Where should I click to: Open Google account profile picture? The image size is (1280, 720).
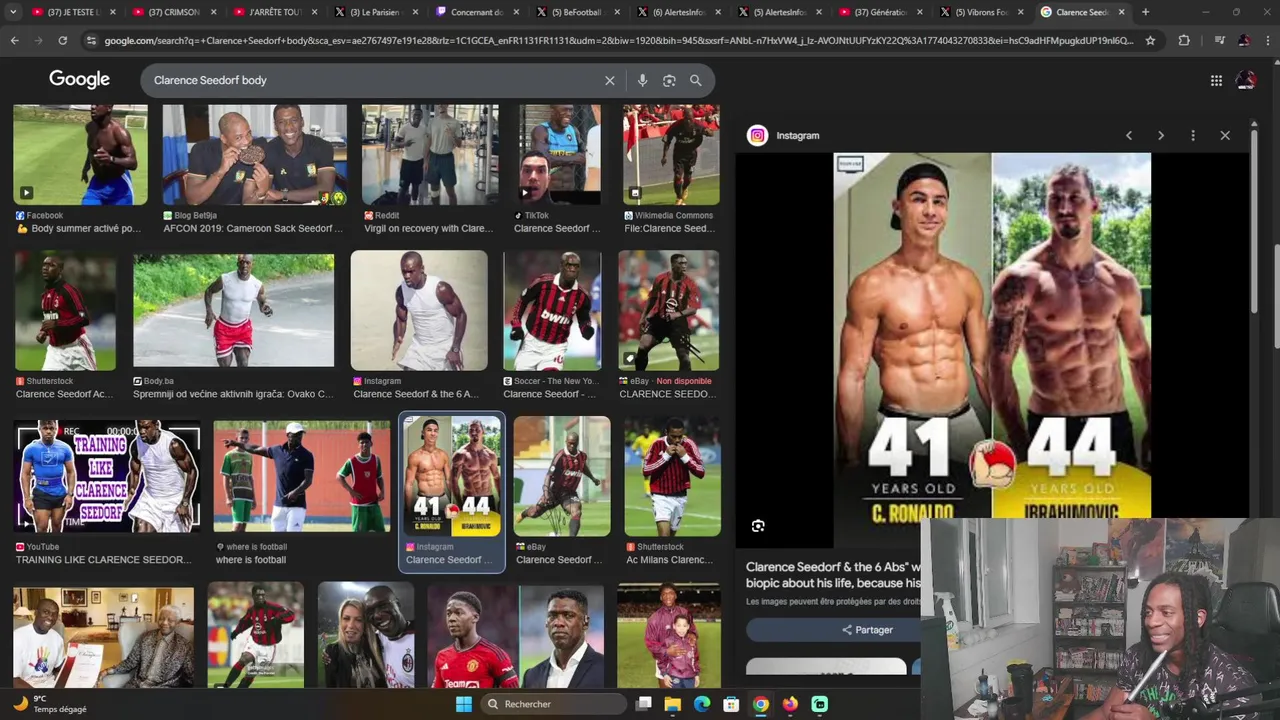(x=1246, y=80)
